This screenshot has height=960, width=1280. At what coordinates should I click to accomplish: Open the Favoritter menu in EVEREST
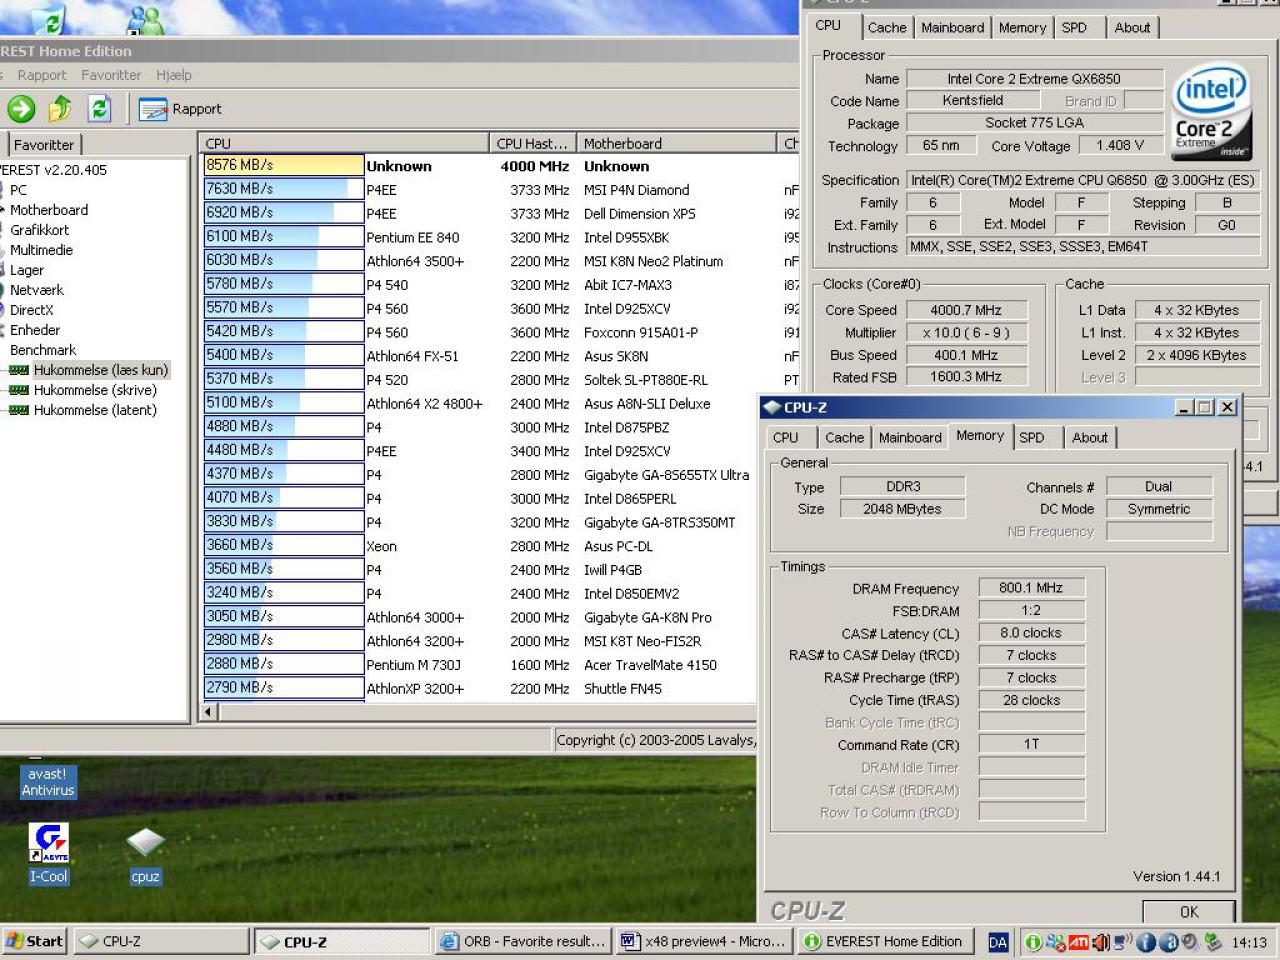click(111, 75)
